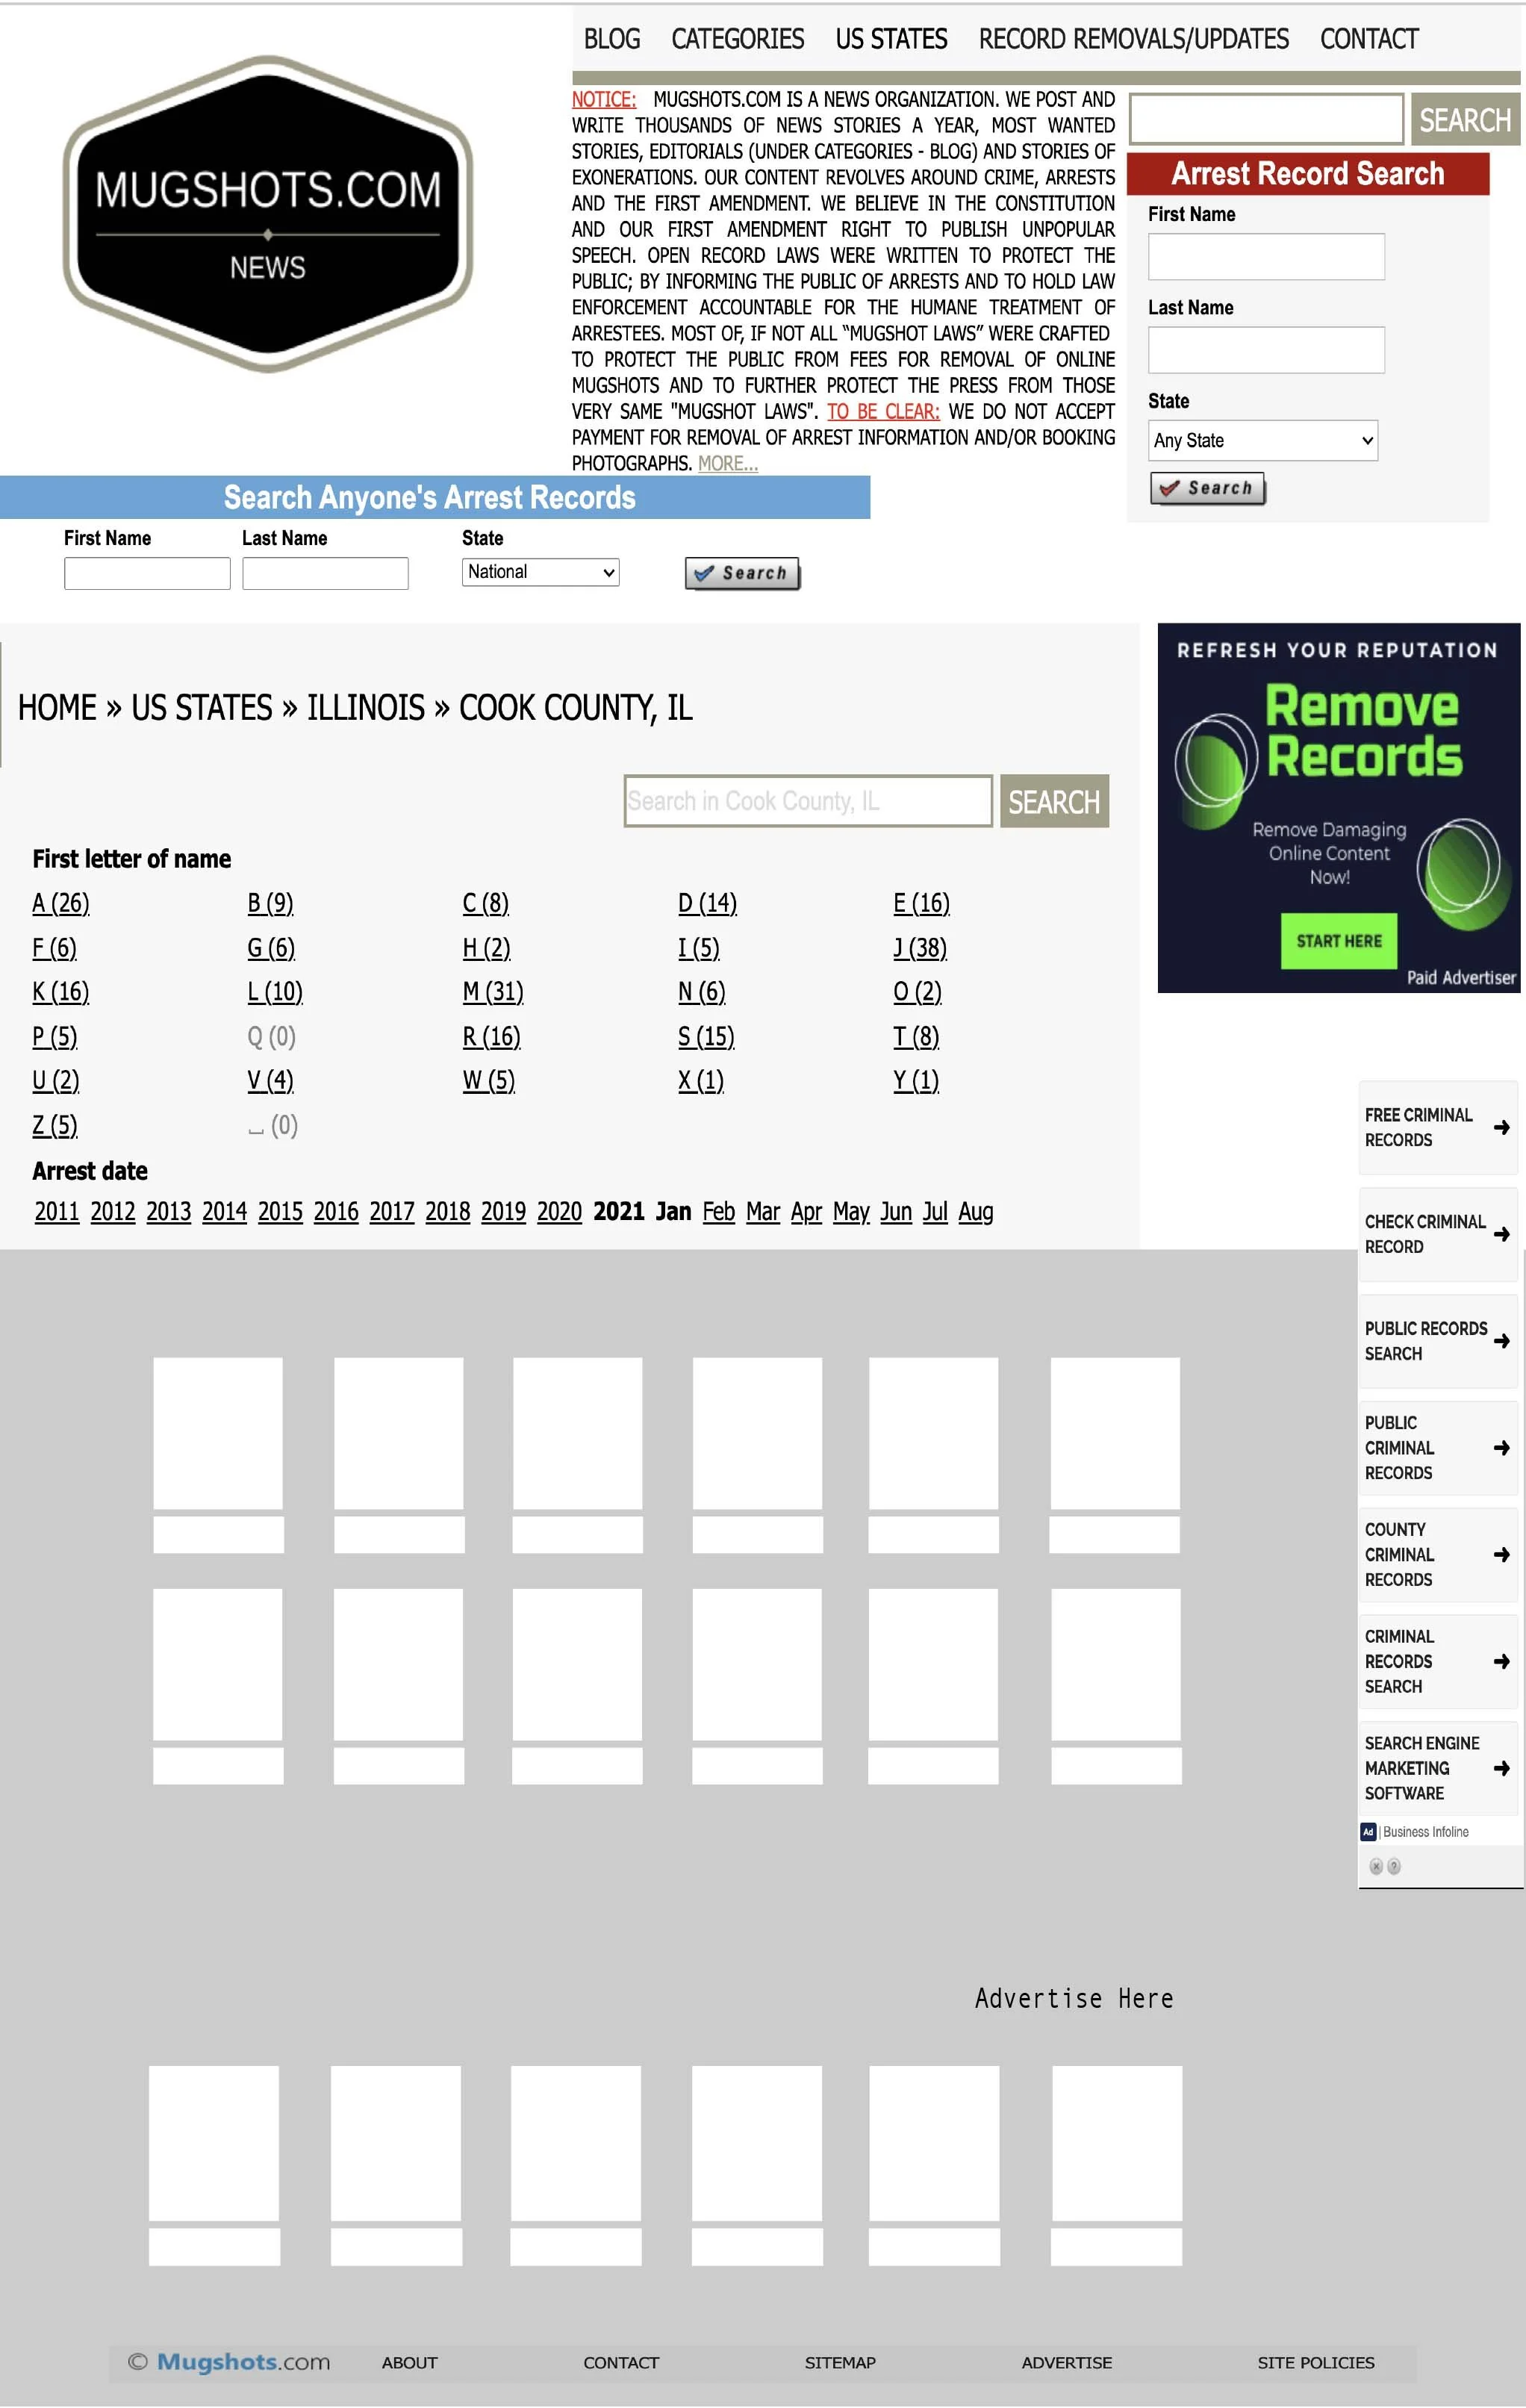The width and height of the screenshot is (1526, 2408).
Task: Select arrest year 2015
Action: point(280,1212)
